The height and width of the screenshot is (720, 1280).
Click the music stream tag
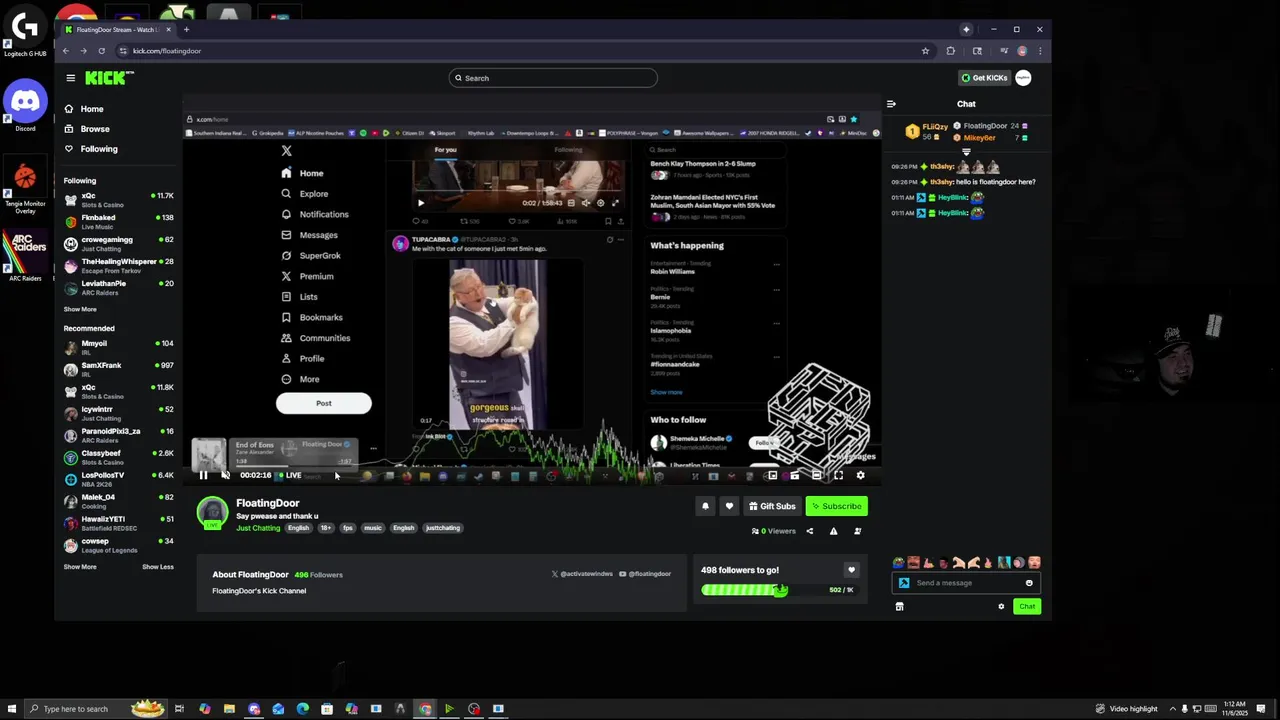pyautogui.click(x=373, y=528)
